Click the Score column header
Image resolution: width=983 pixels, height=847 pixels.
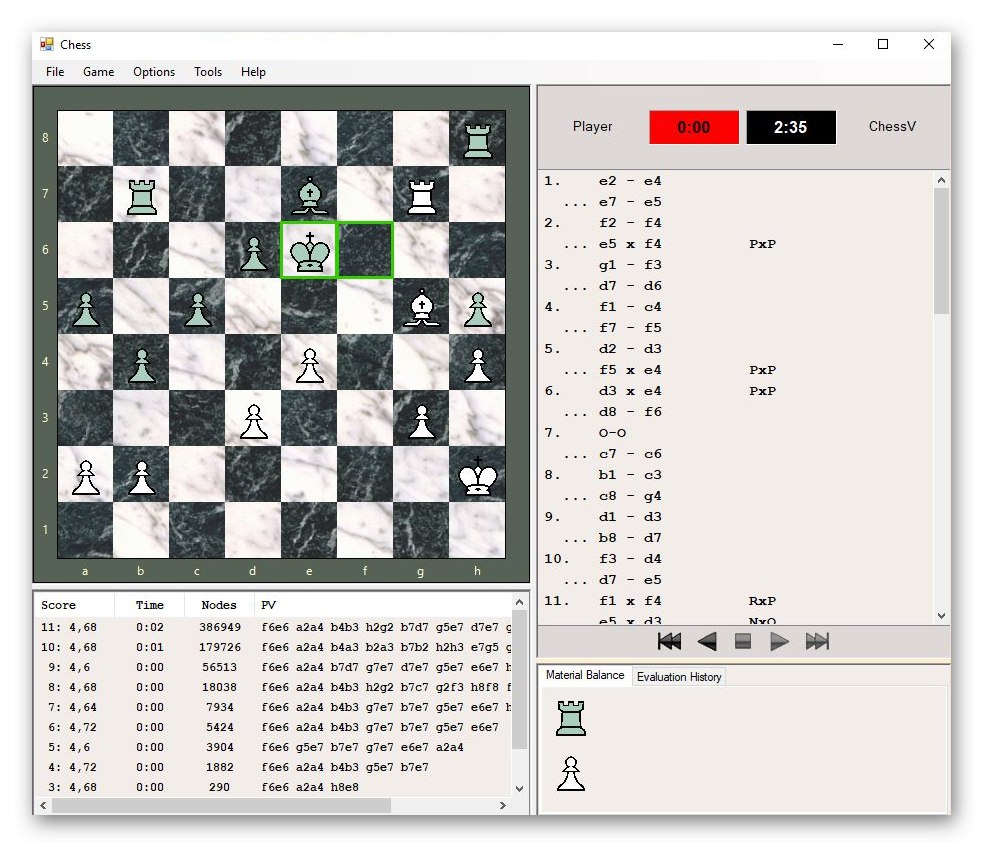point(74,605)
